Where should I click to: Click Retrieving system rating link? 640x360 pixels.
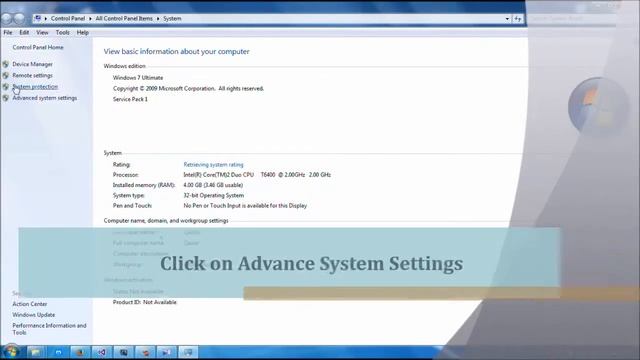[213, 164]
